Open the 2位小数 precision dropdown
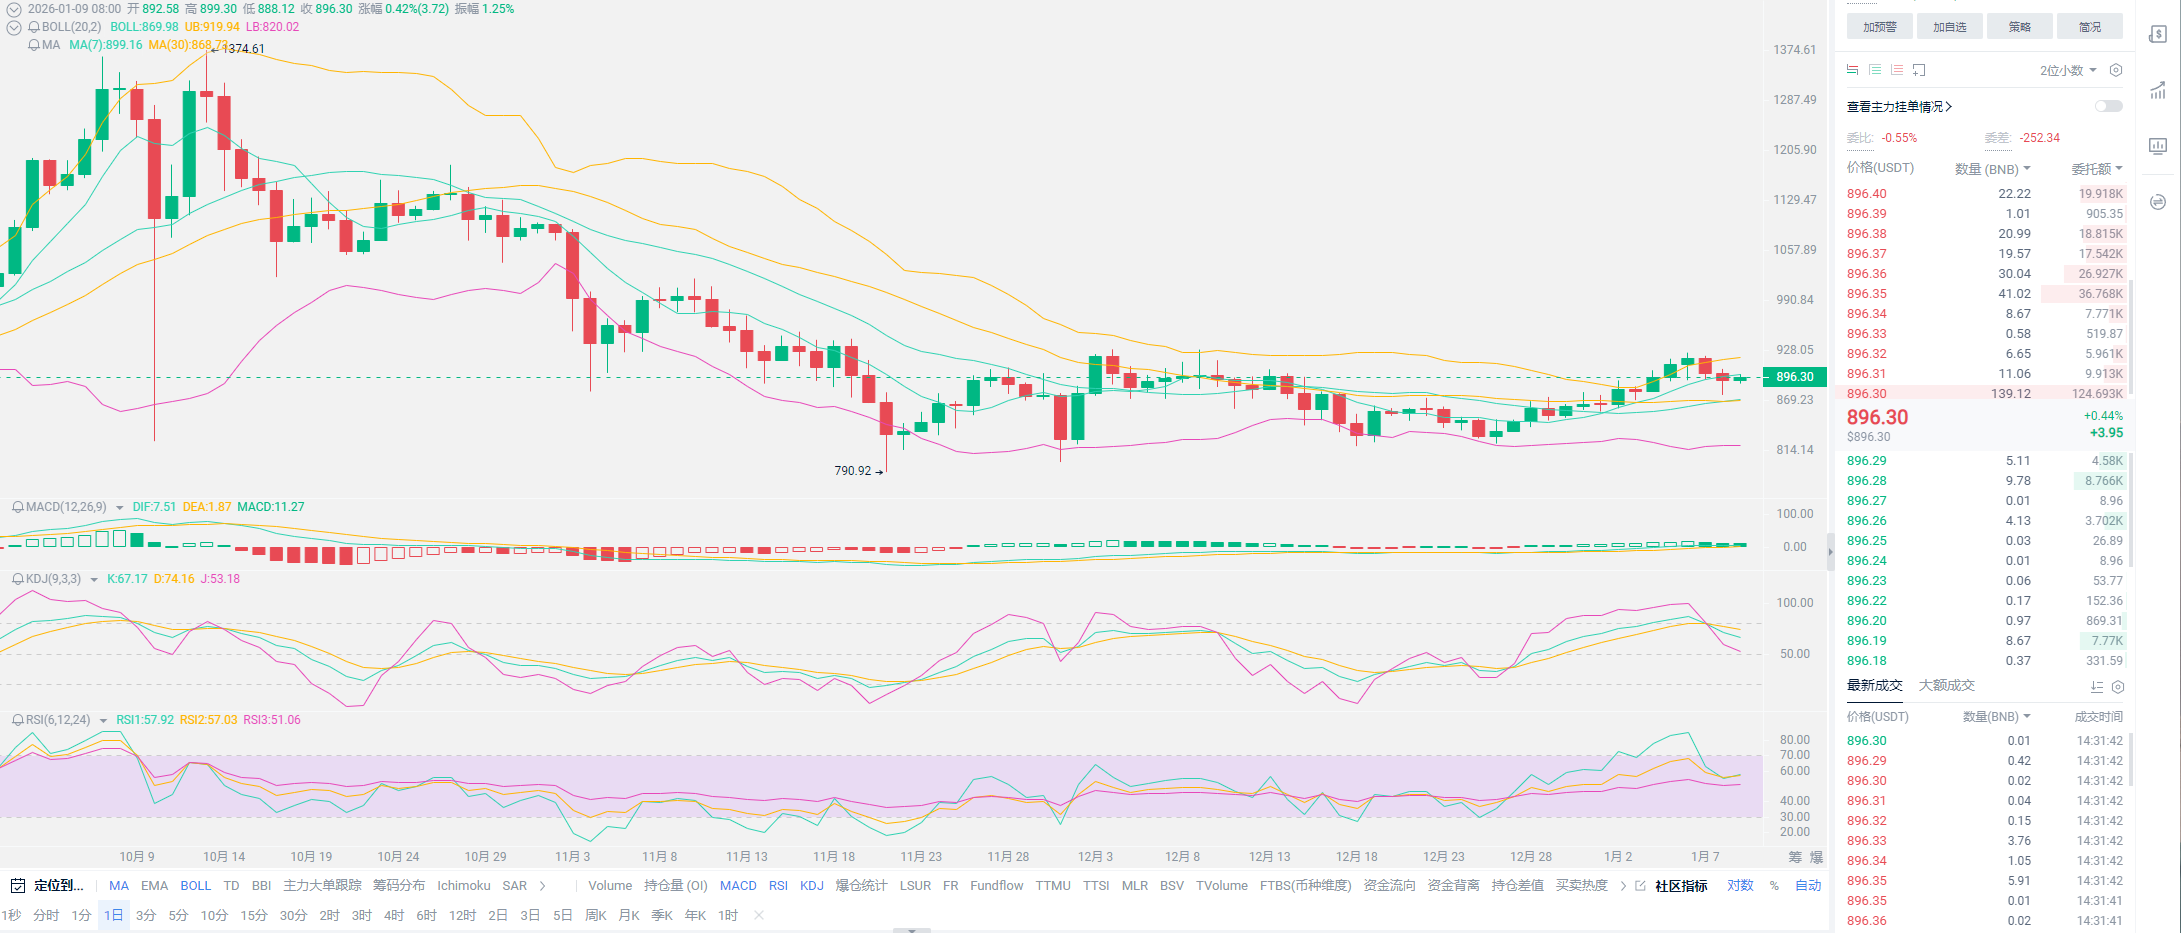Image resolution: width=2181 pixels, height=933 pixels. 2068,70
